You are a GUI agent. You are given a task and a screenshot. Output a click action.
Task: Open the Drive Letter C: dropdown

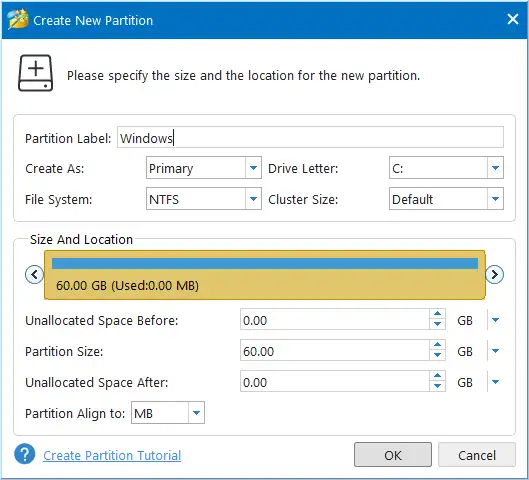click(446, 168)
